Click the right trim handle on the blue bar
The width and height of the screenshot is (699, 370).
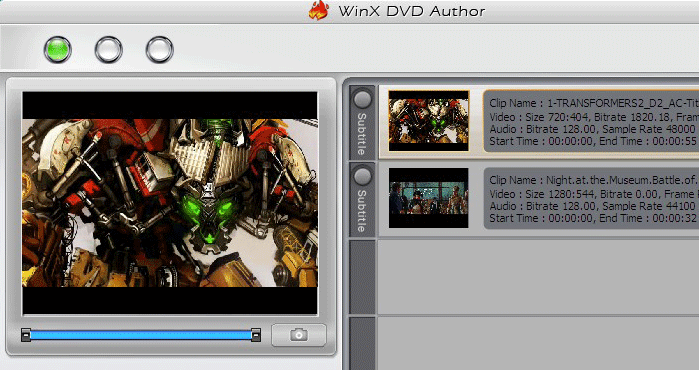[256, 335]
